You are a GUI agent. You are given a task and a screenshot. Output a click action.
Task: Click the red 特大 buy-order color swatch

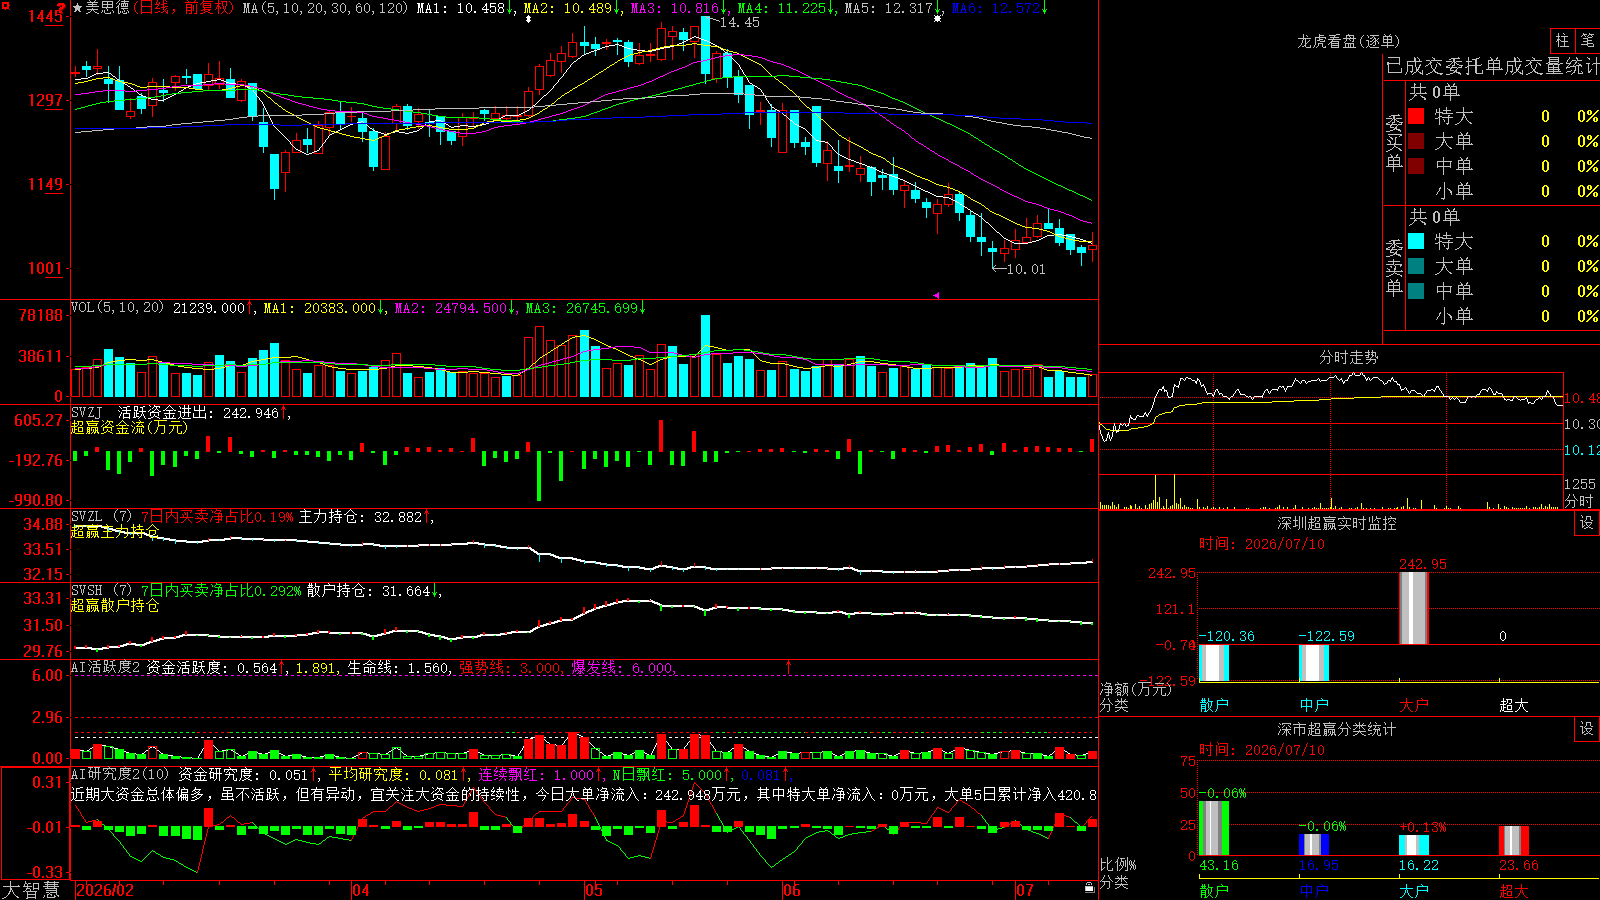1416,116
